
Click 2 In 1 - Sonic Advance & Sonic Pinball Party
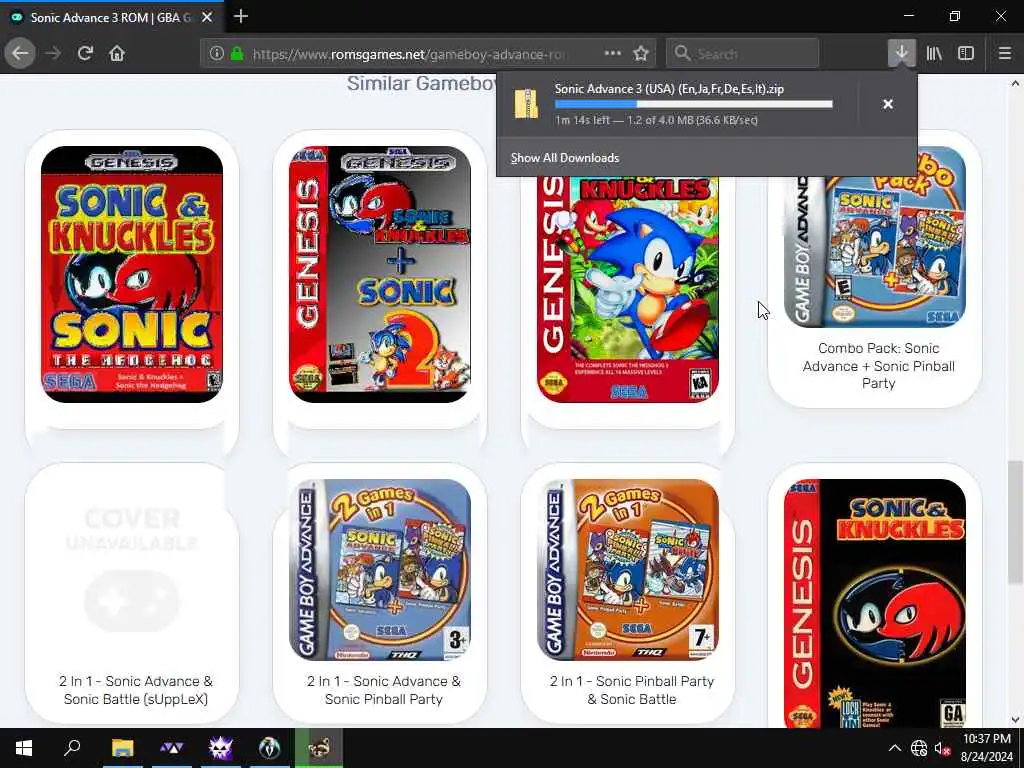pyautogui.click(x=384, y=690)
